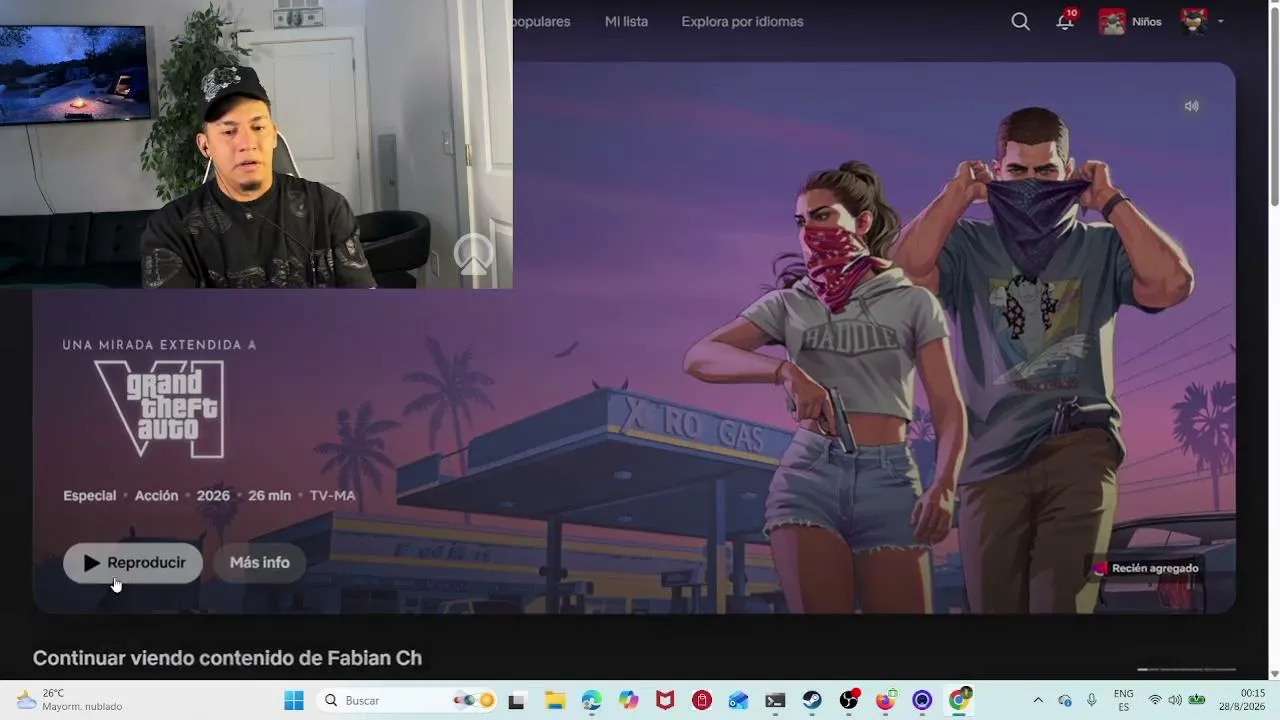Viewport: 1280px width, 720px height.
Task: Open the recording app with red dot
Action: [849, 701]
